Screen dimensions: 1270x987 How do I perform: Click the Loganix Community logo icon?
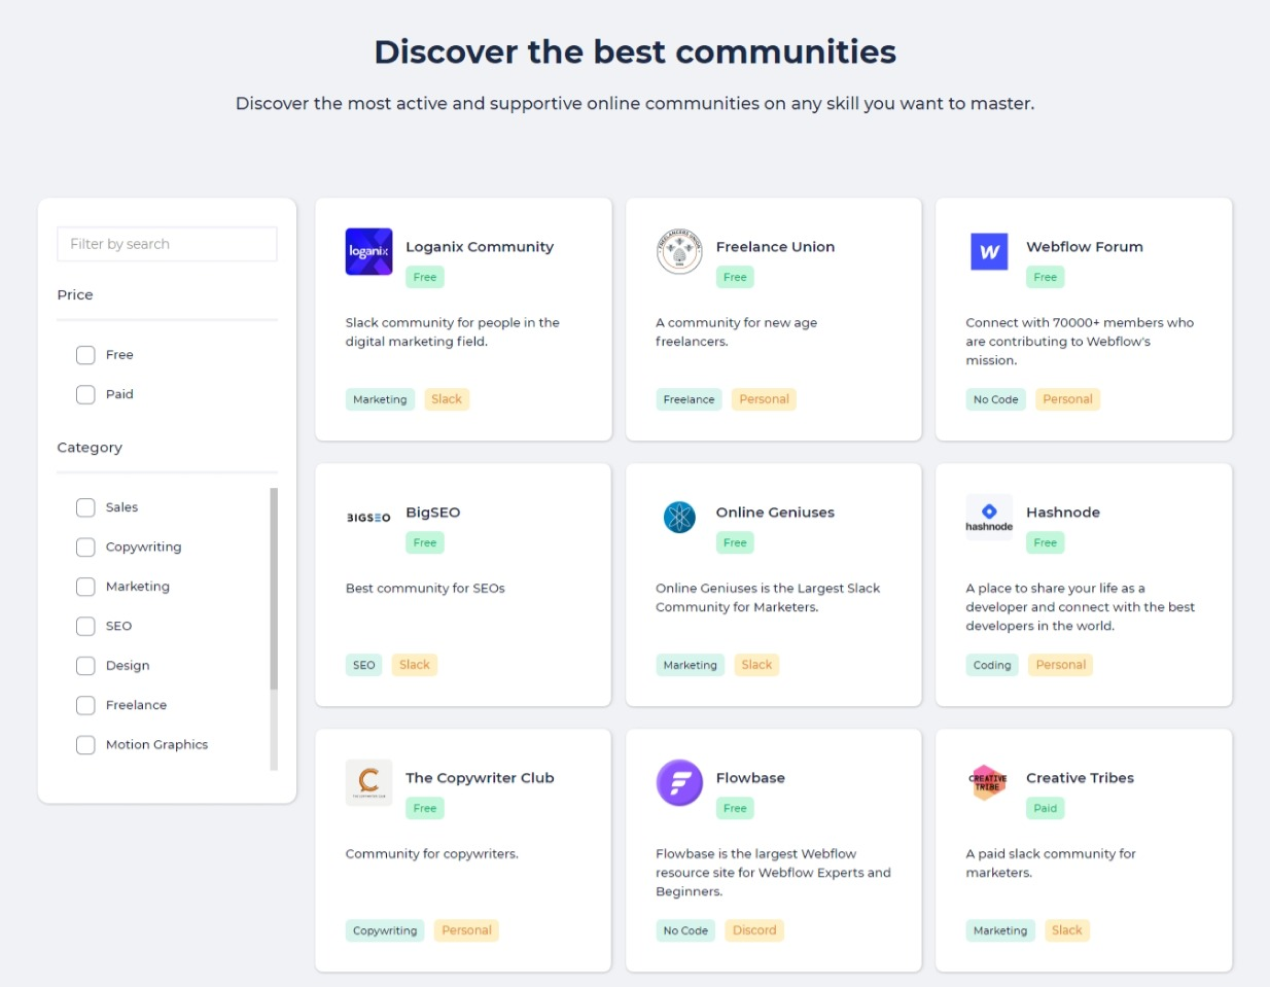click(369, 251)
